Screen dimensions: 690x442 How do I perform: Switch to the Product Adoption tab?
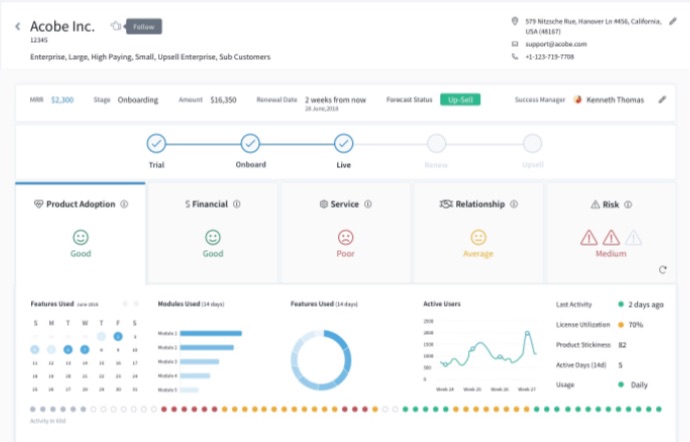click(x=81, y=233)
